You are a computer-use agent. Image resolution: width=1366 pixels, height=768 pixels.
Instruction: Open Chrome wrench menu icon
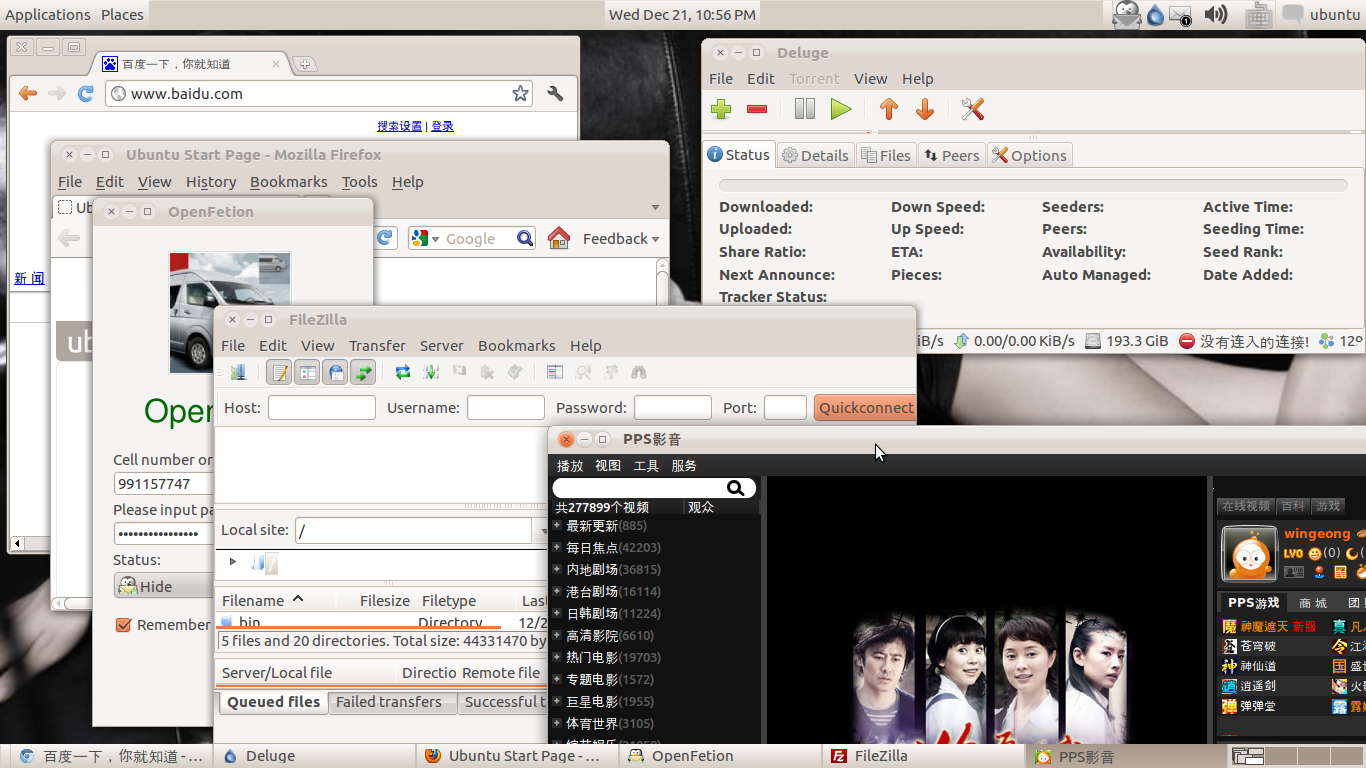(556, 93)
